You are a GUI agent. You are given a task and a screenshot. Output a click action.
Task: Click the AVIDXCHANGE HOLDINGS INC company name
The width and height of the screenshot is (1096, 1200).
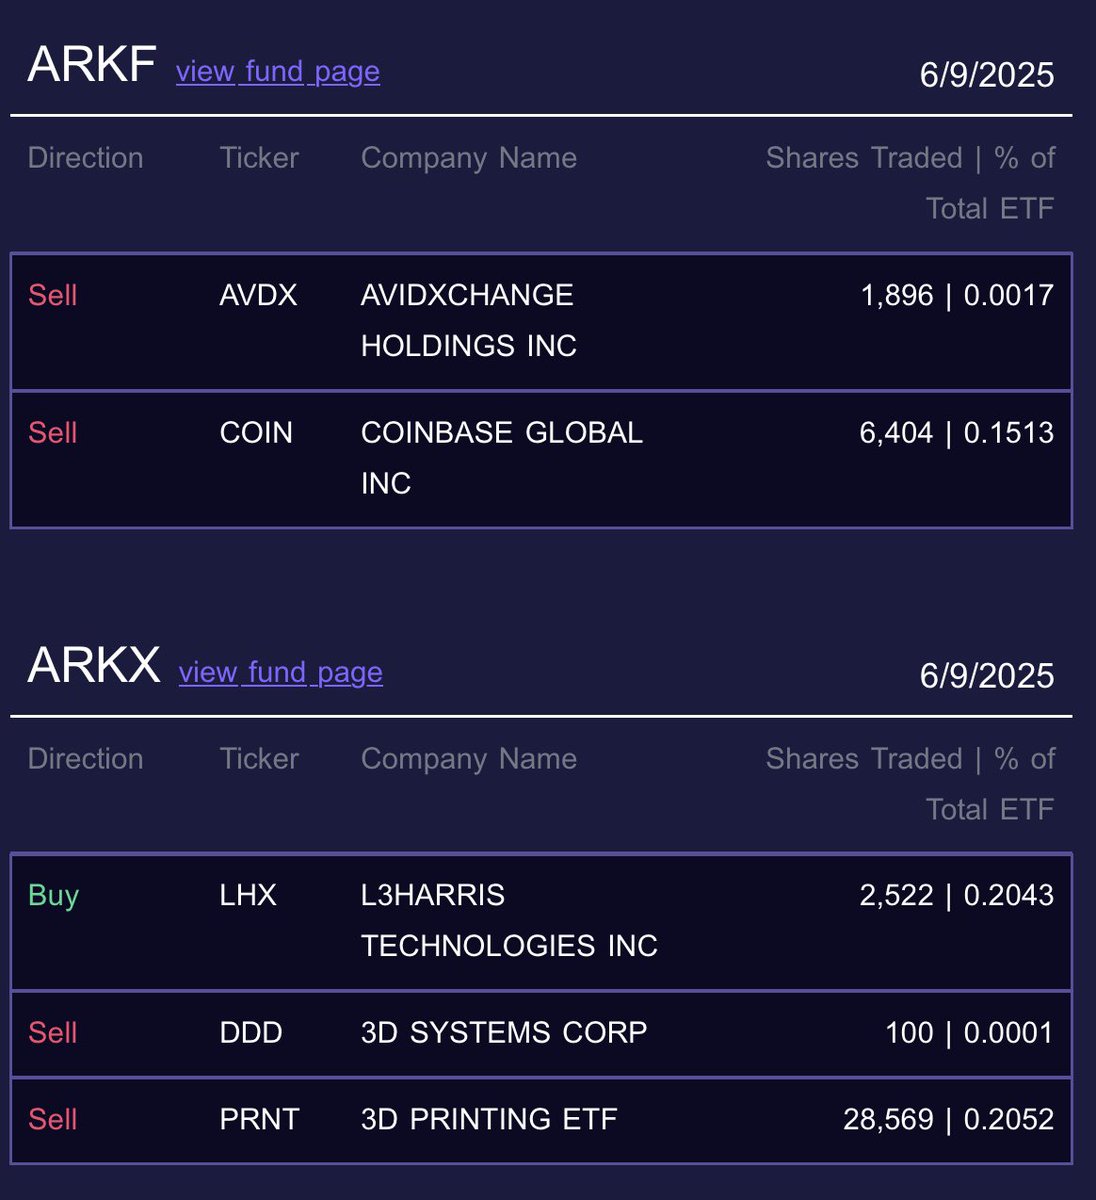pos(468,320)
